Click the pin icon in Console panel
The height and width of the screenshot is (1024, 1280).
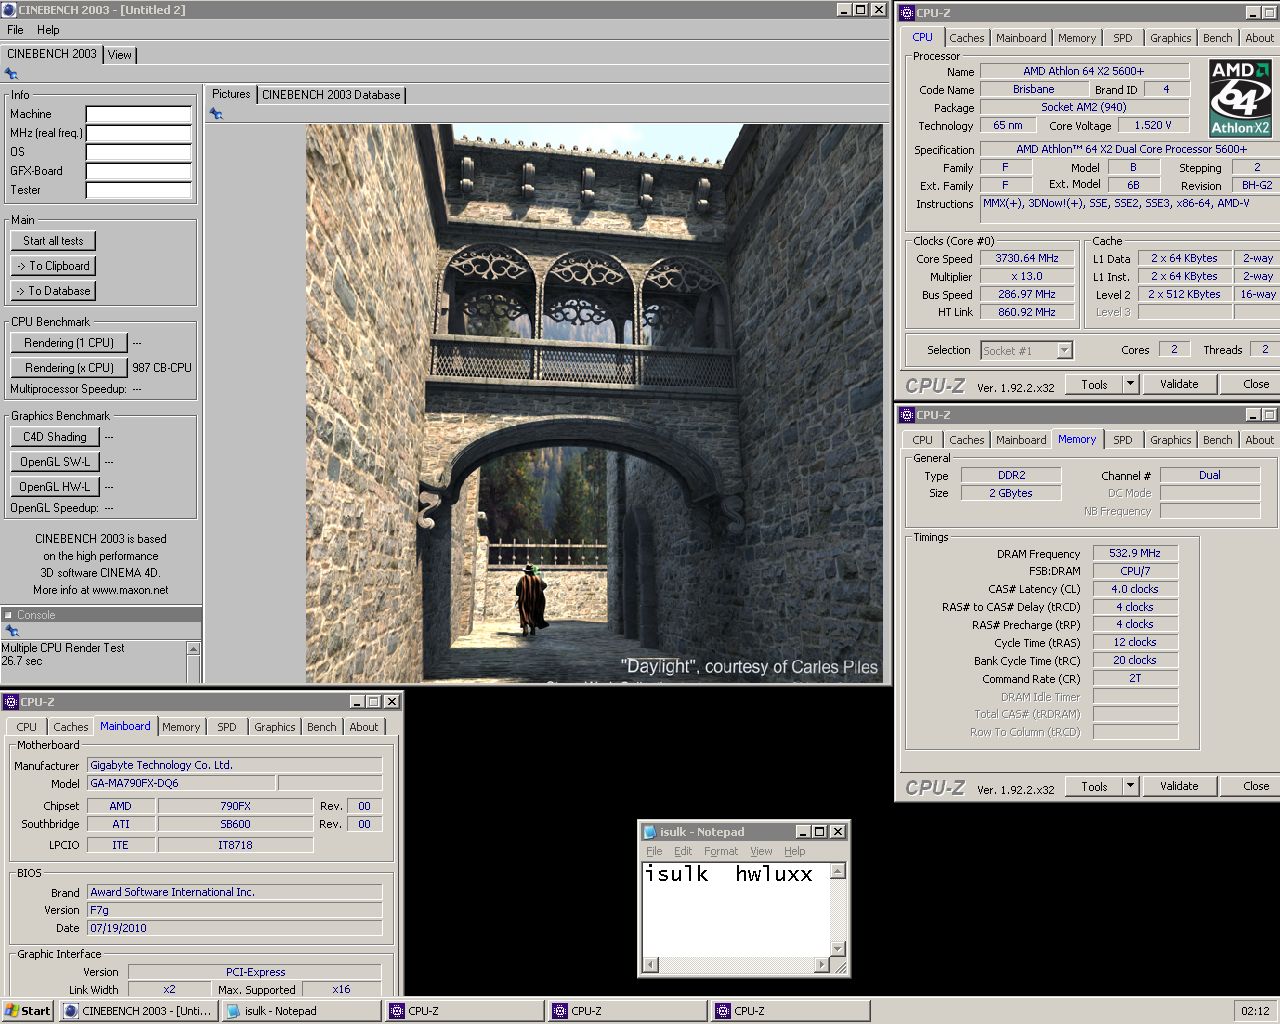point(11,631)
